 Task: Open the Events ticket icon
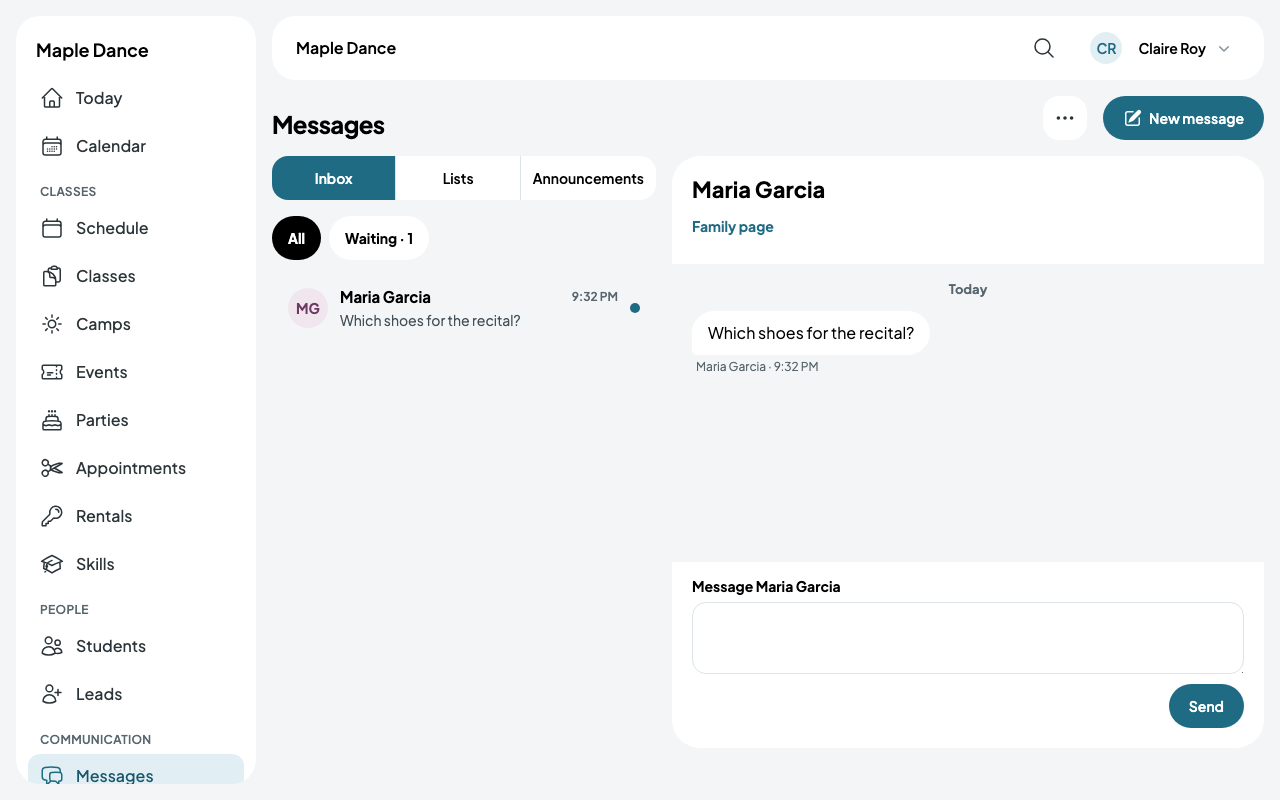52,372
